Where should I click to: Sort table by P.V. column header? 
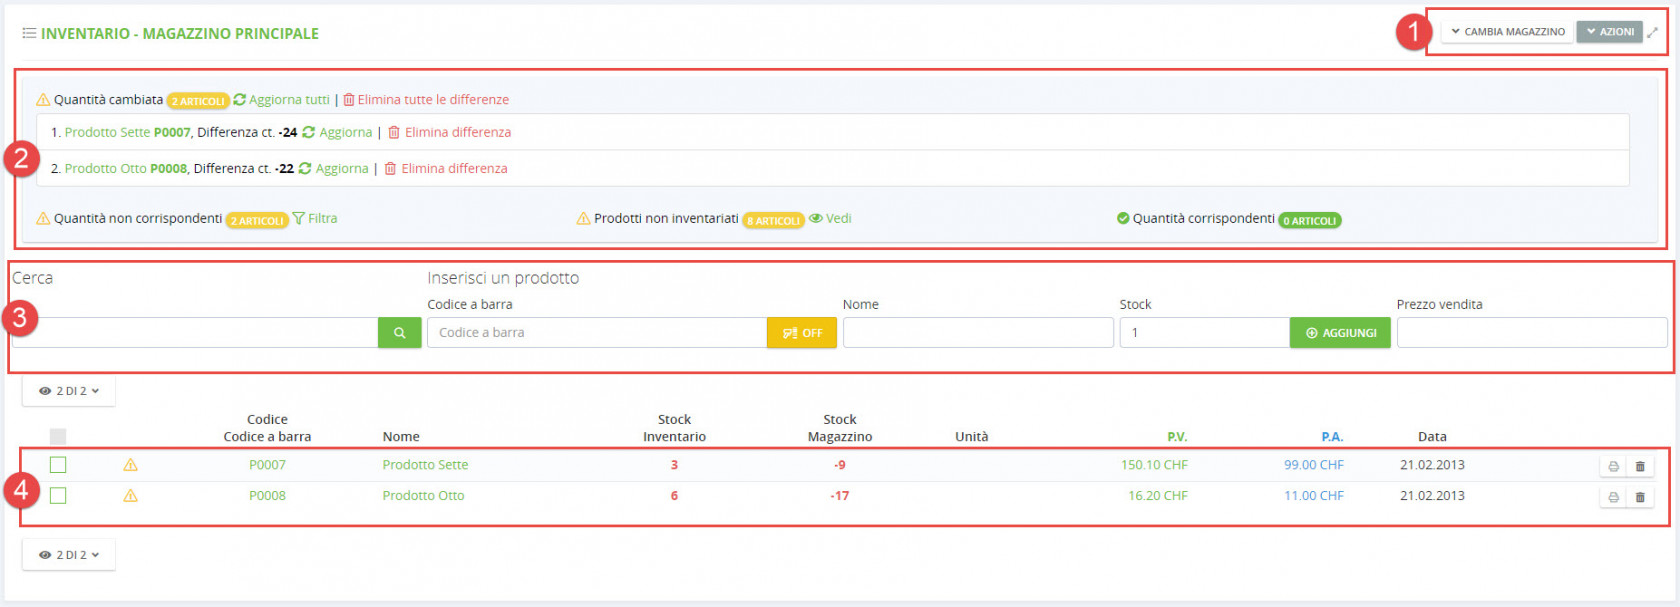(x=1176, y=437)
